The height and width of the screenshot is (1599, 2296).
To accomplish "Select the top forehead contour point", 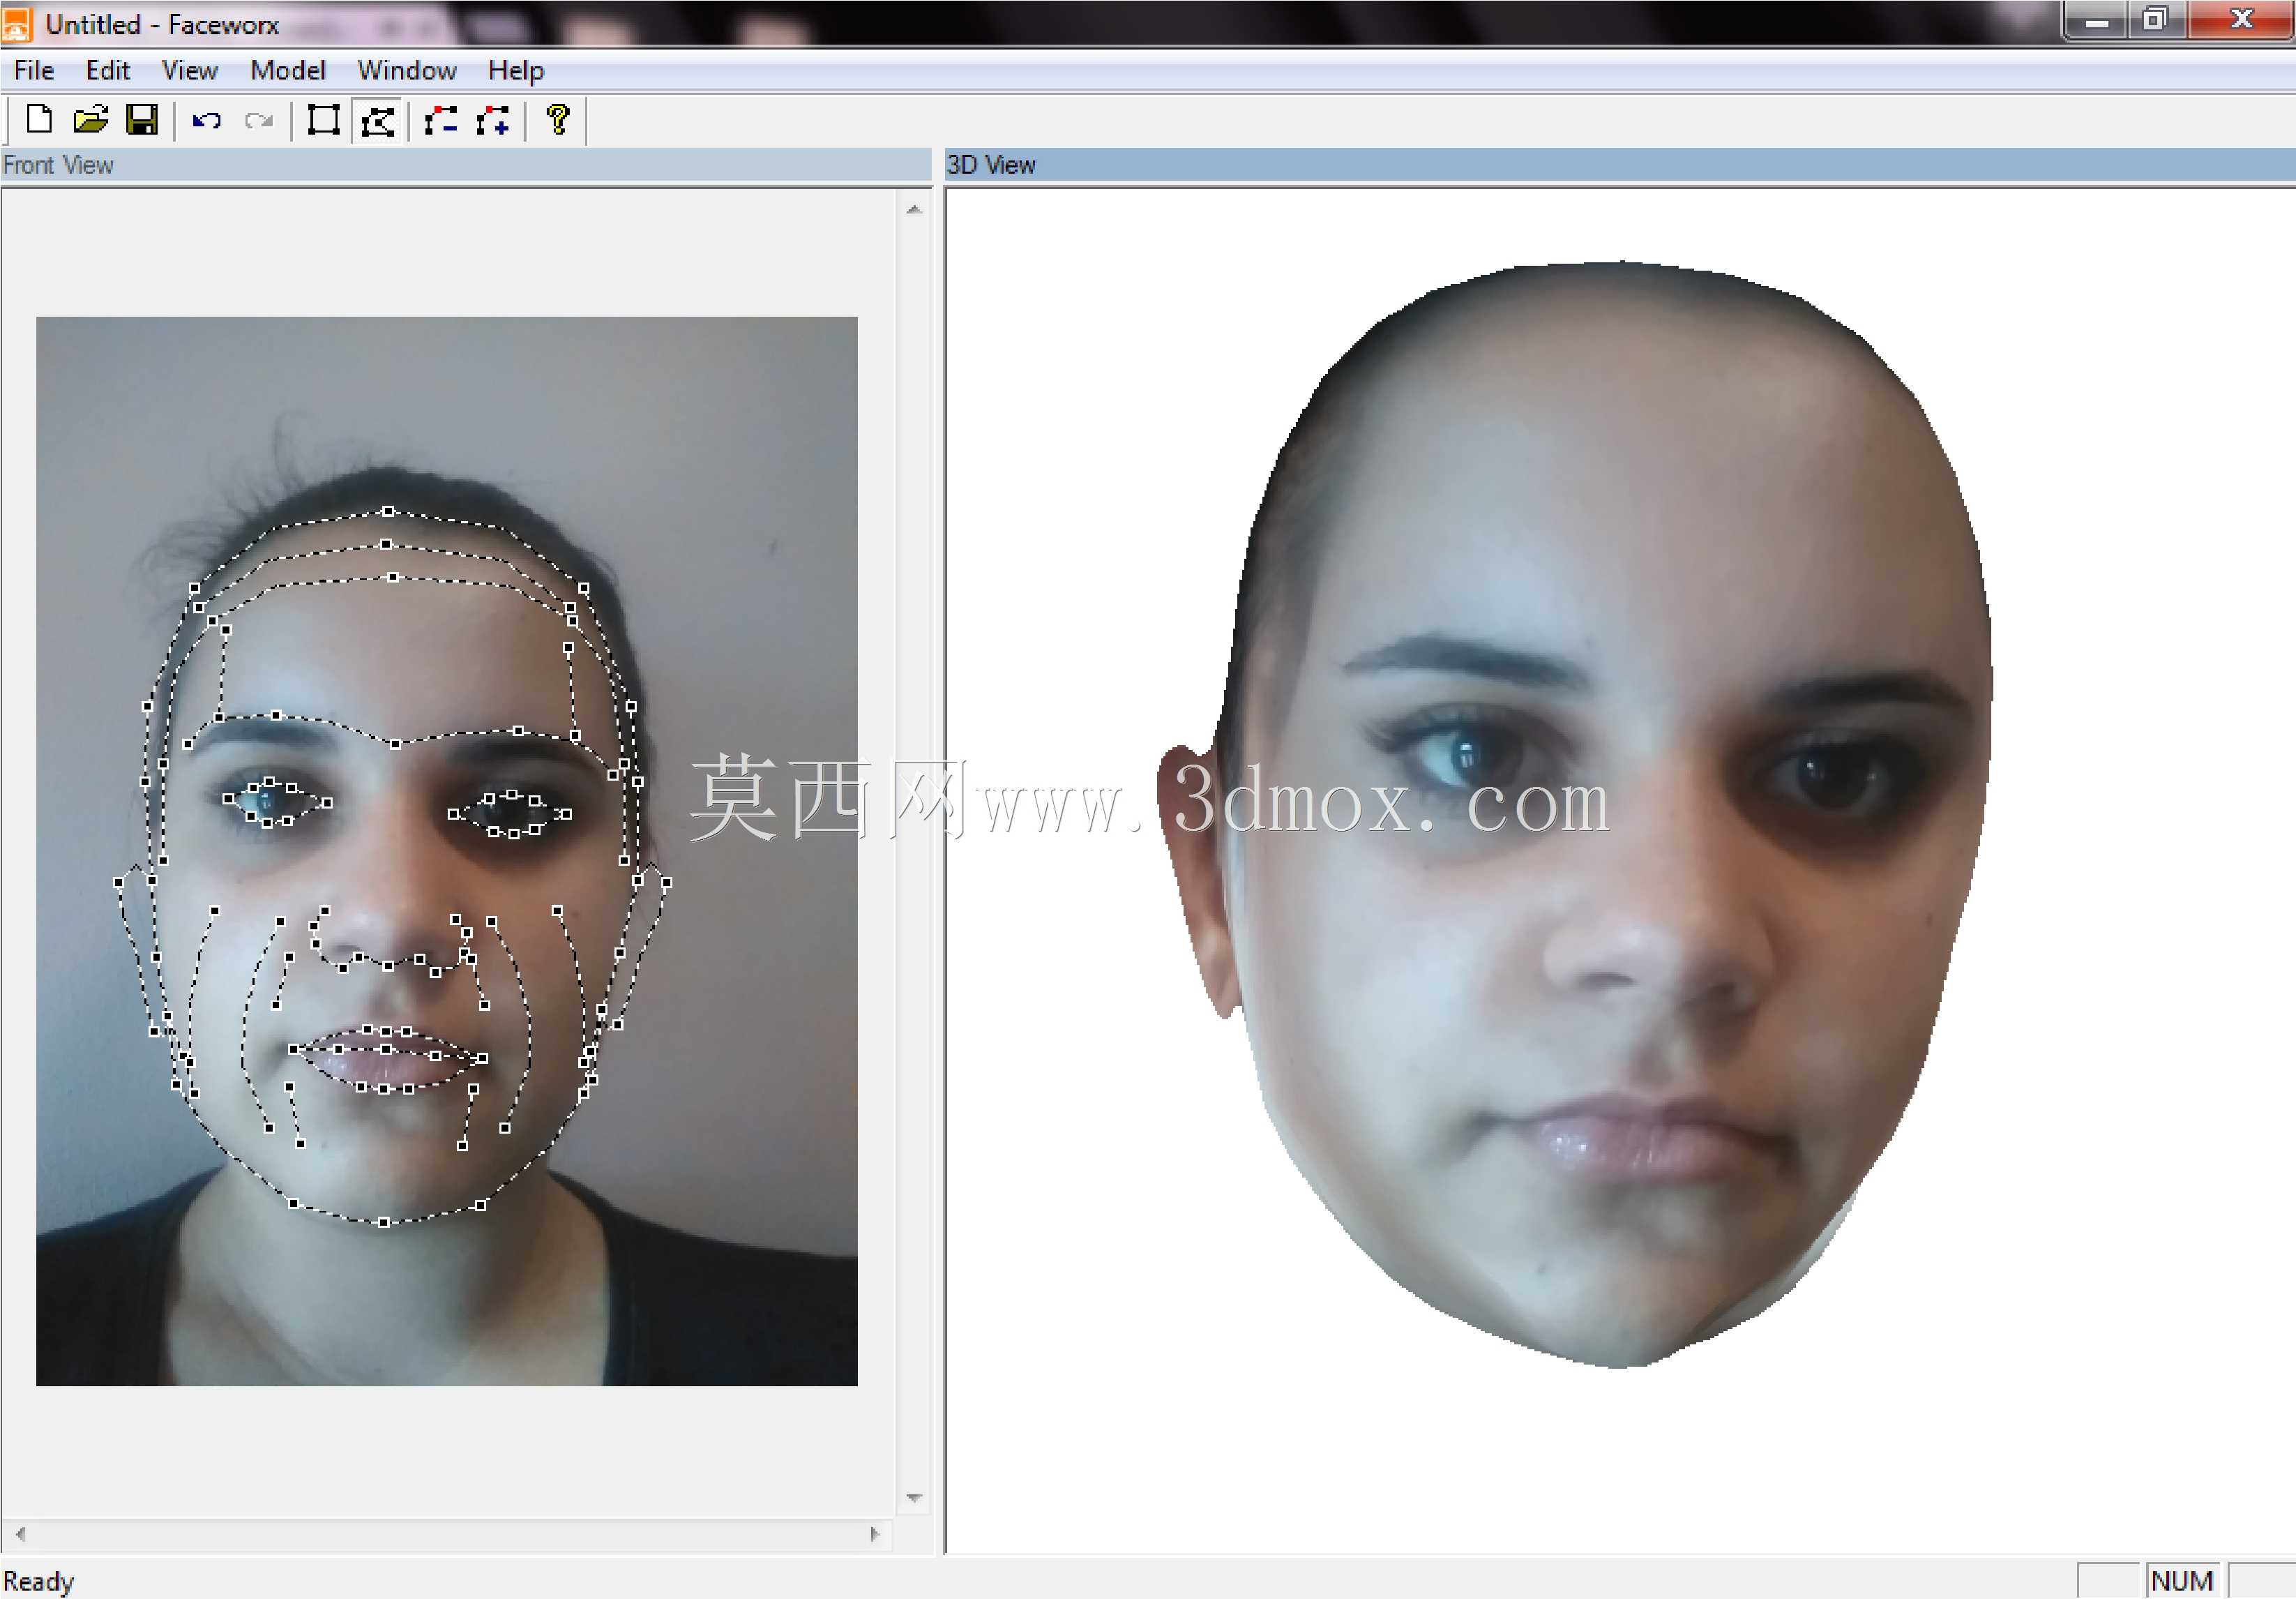I will [x=388, y=511].
